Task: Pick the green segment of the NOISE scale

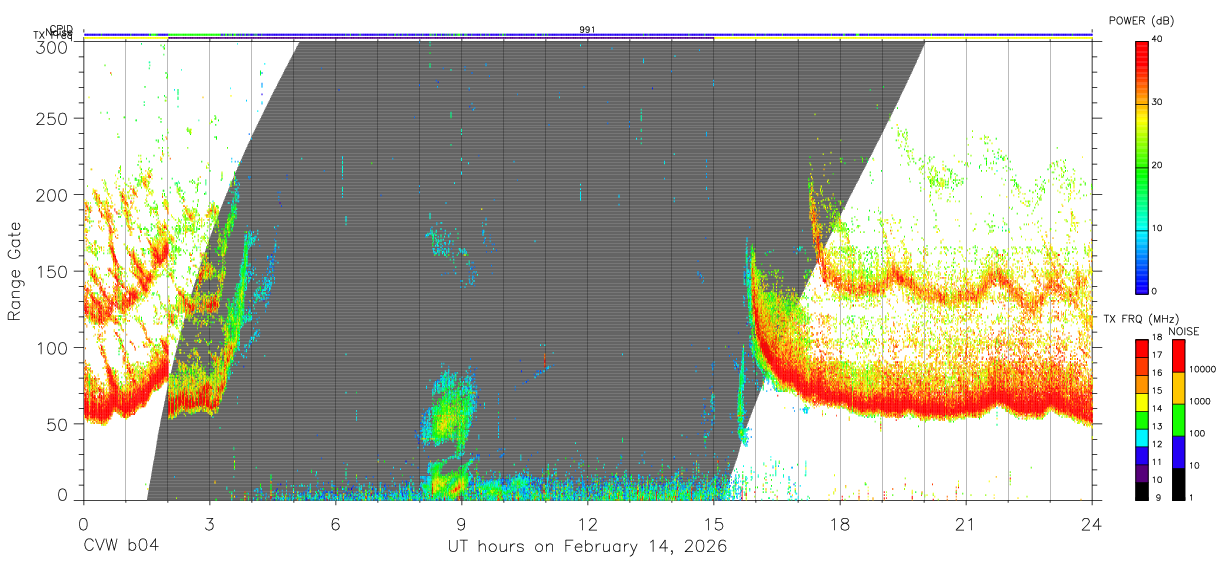Action: click(x=1178, y=420)
